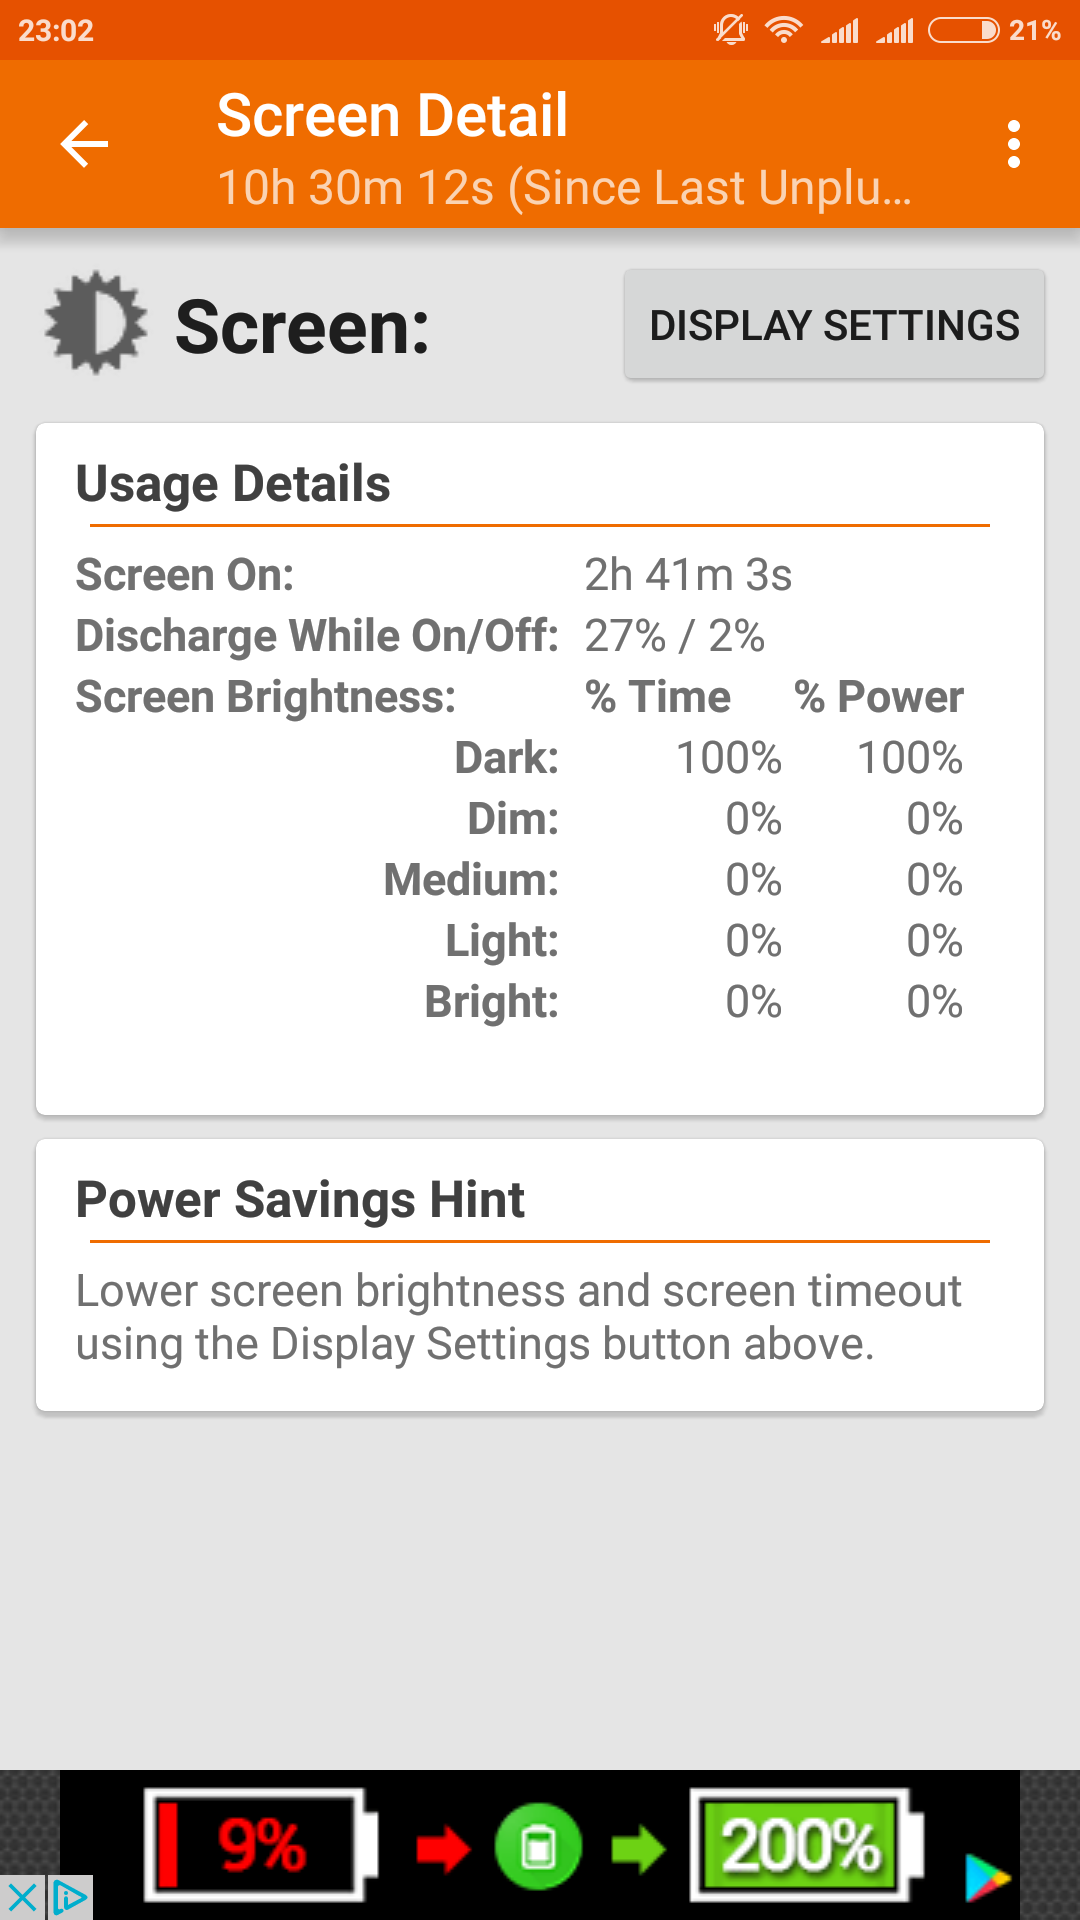
Task: Tap the 200% green battery ad image
Action: [803, 1845]
